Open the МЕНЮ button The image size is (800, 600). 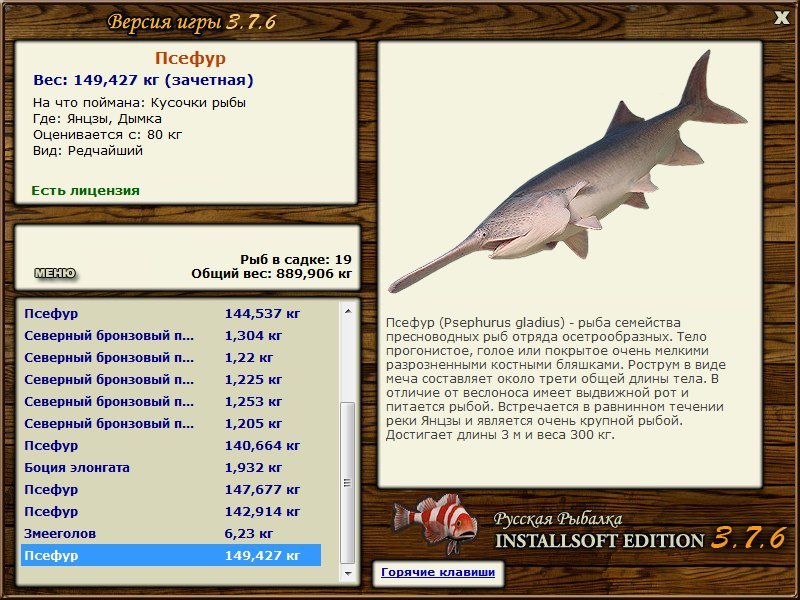[55, 273]
